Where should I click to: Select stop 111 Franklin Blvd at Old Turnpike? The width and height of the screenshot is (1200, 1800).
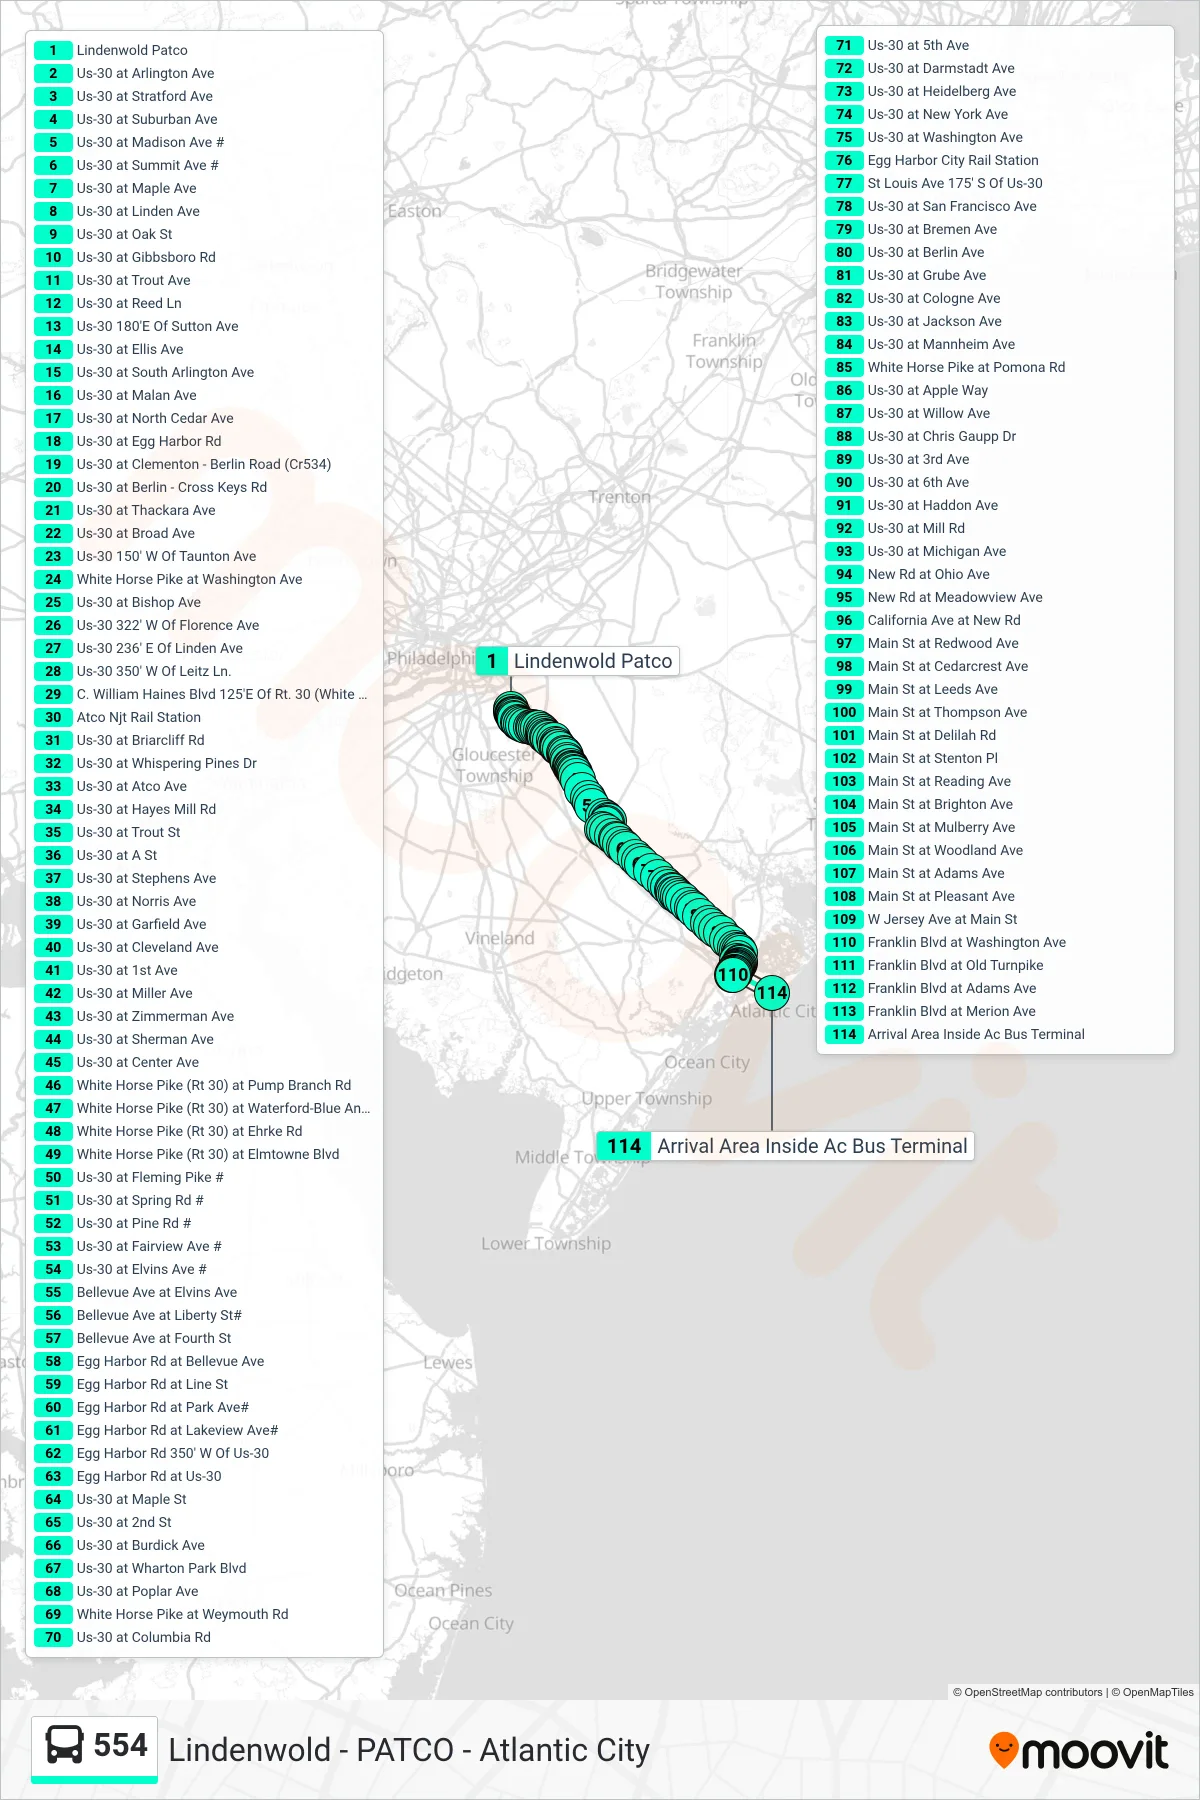[935, 965]
